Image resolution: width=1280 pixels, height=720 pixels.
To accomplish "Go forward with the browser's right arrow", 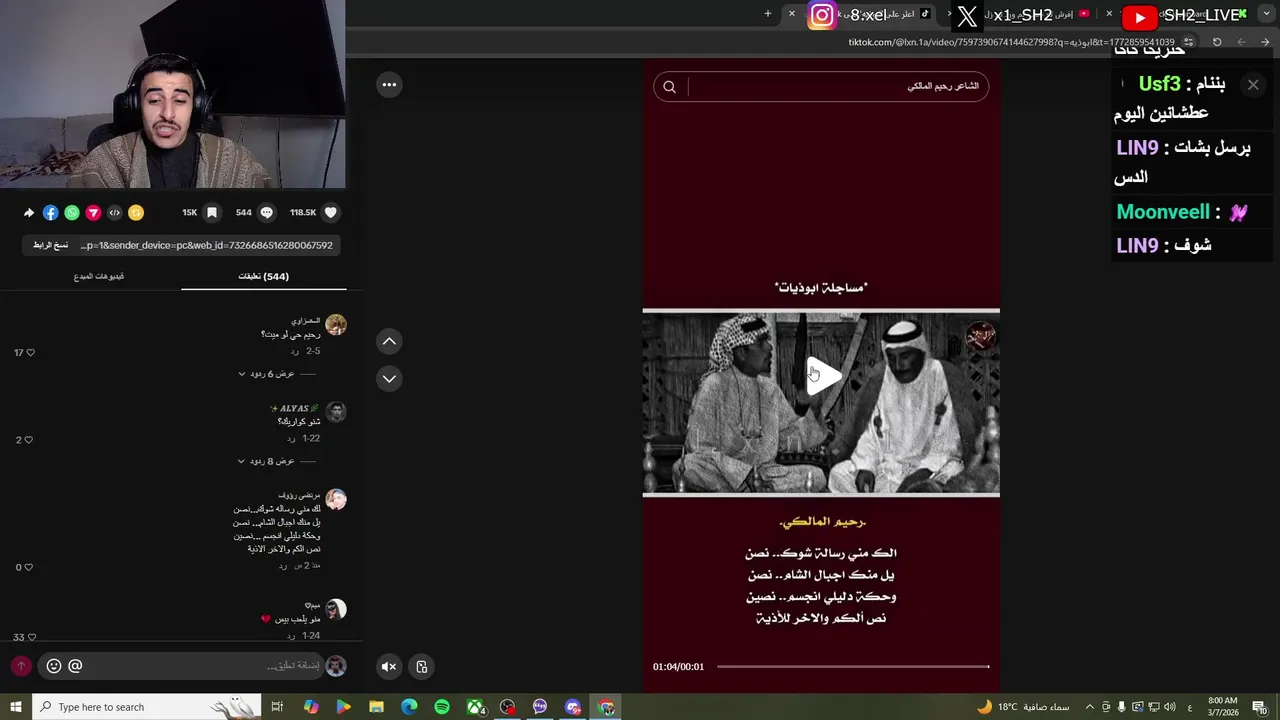I will coord(1266,42).
